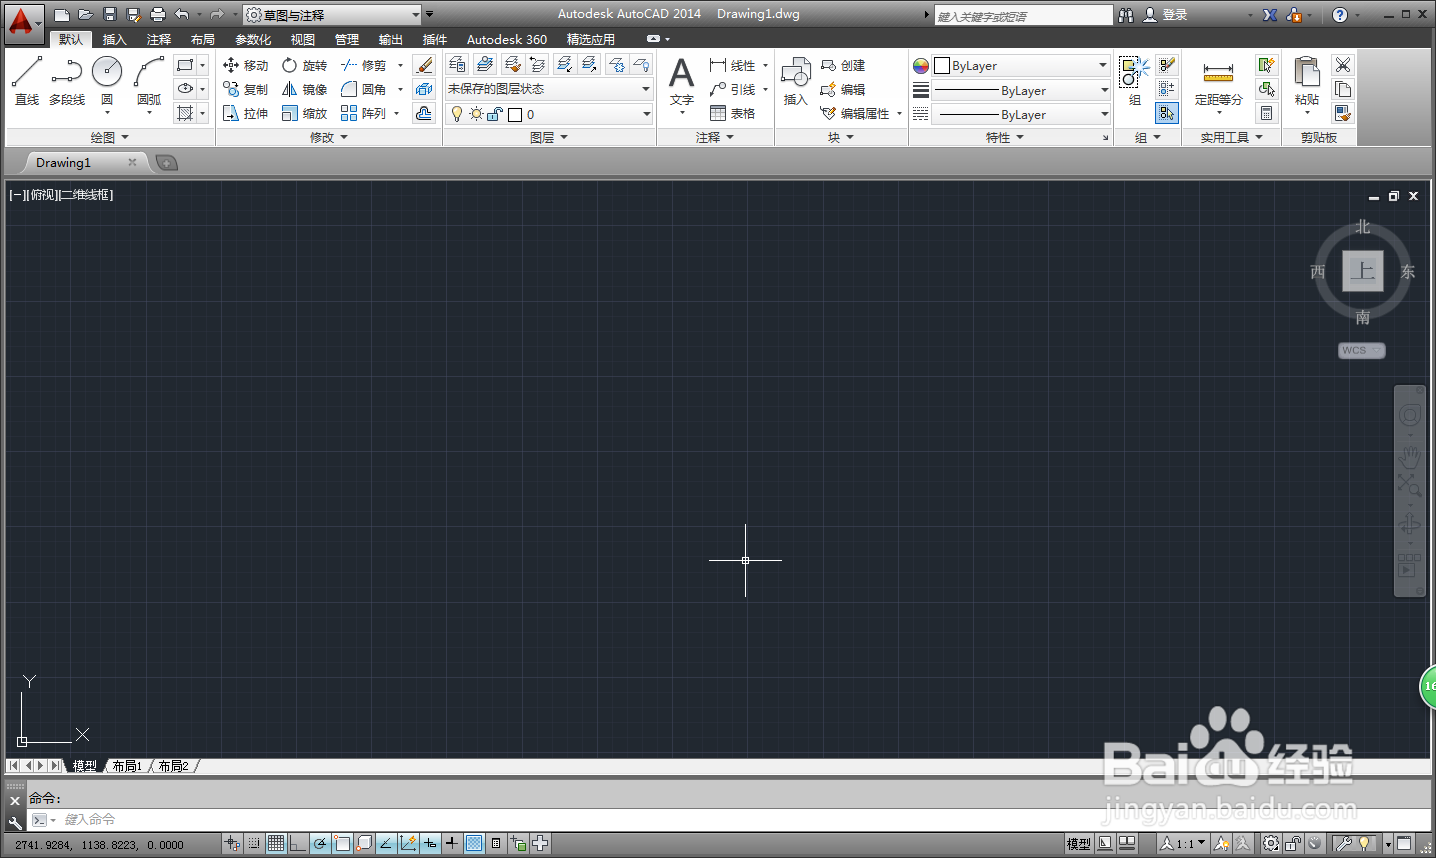Click the Insert block (插入) icon
This screenshot has width=1436, height=858.
click(795, 80)
